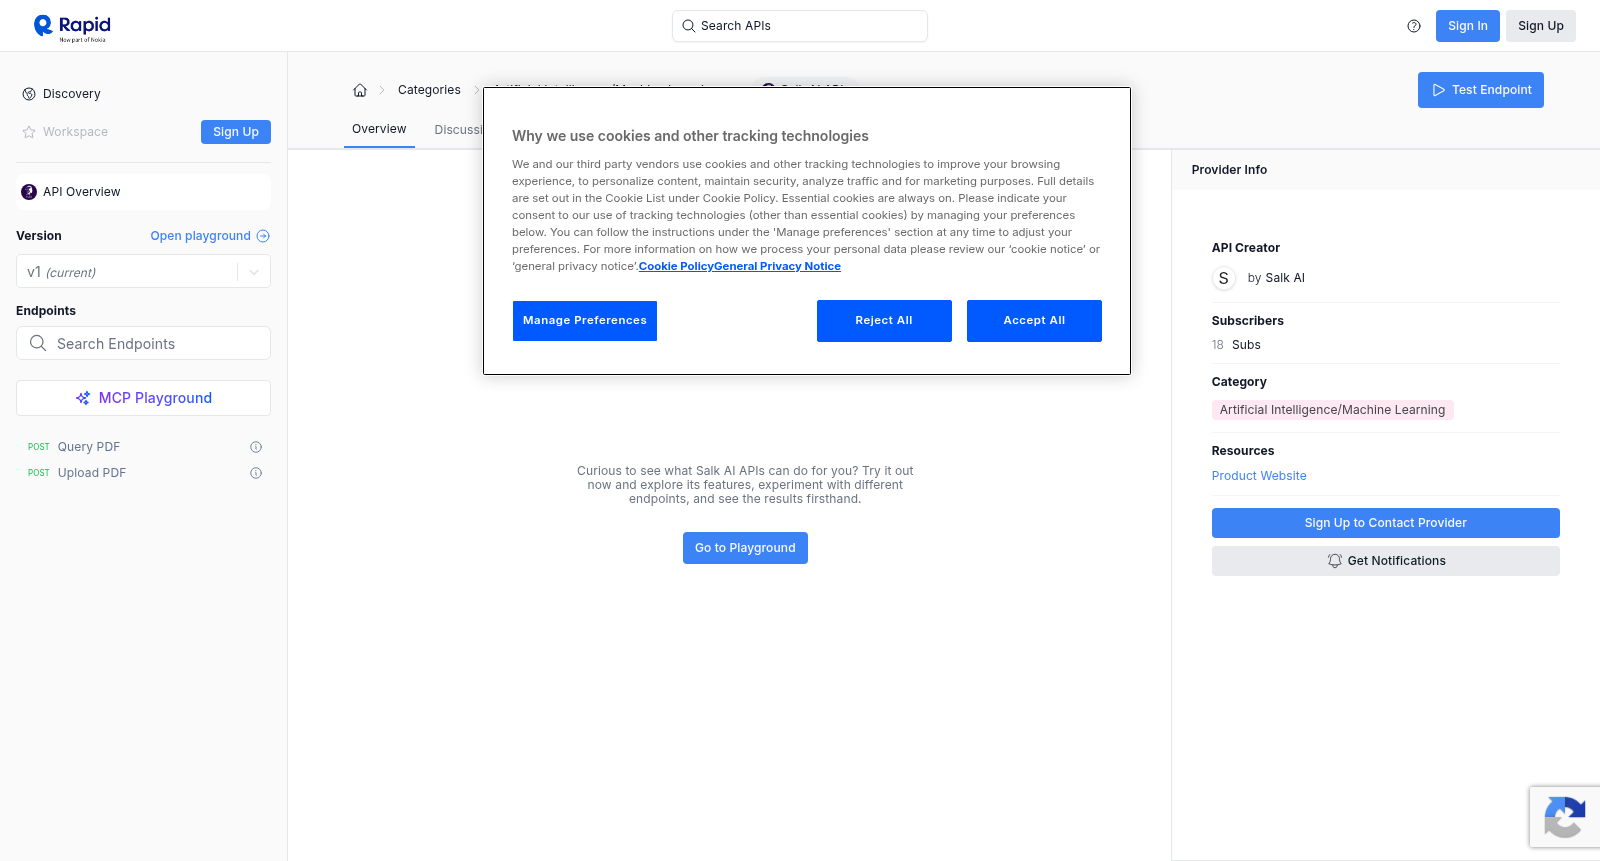The image size is (1600, 861).
Task: Click Reject All cookies button
Action: [x=884, y=321]
